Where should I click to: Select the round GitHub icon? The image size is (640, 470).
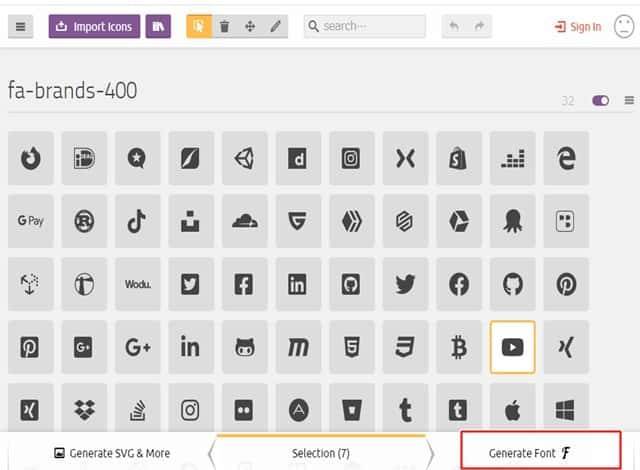(513, 284)
